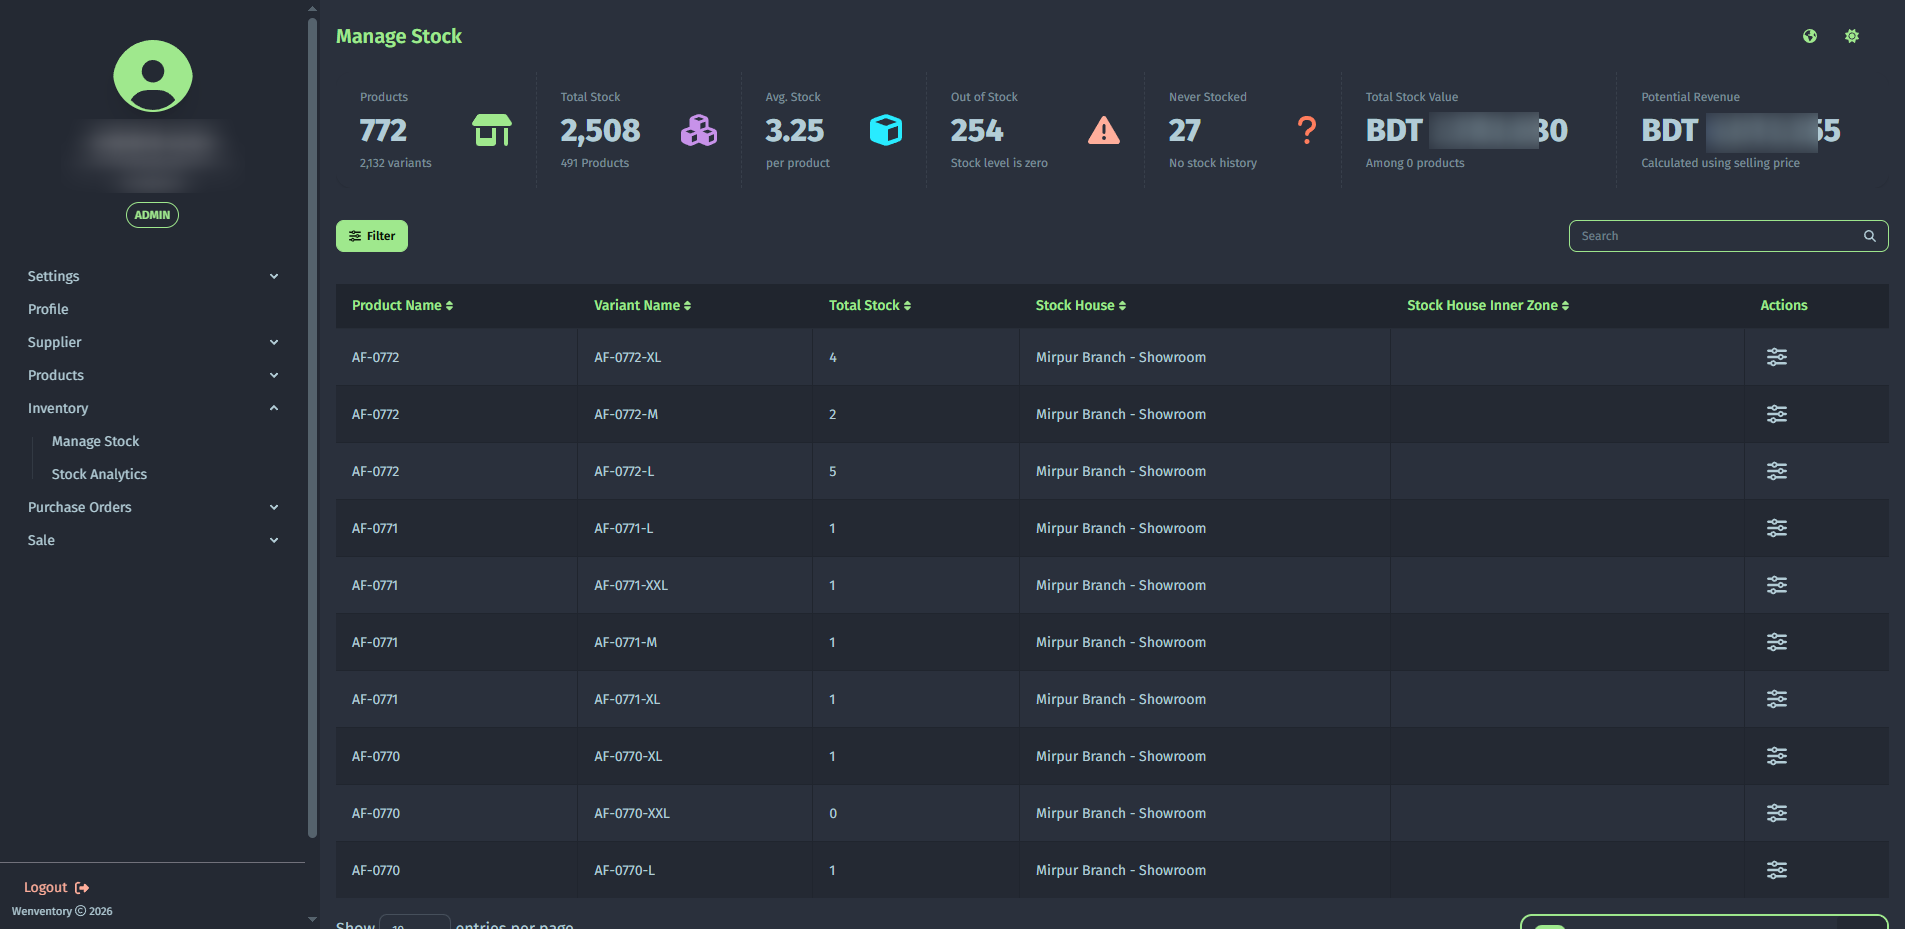Click the user avatar profile icon

tap(153, 76)
